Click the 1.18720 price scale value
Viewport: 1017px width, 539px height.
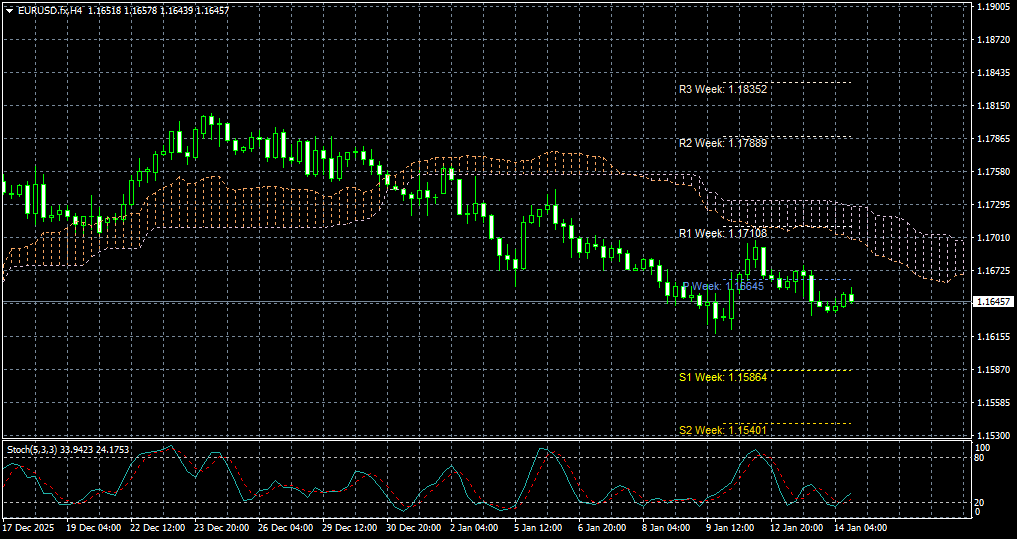pos(993,40)
